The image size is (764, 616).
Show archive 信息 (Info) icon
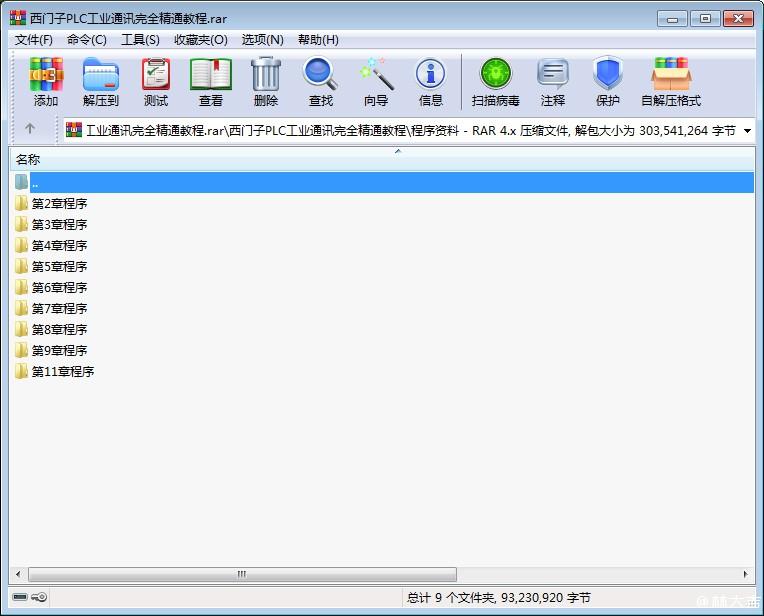[x=431, y=82]
